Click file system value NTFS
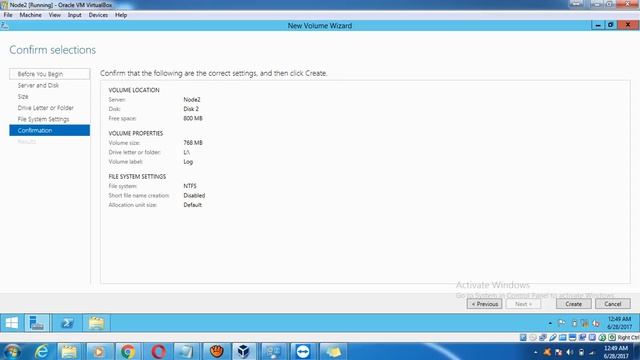The height and width of the screenshot is (360, 640). [190, 186]
